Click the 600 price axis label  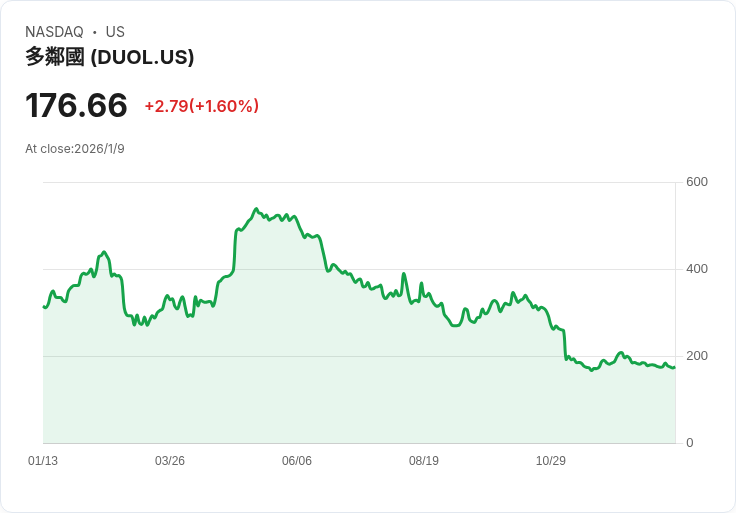click(x=697, y=182)
